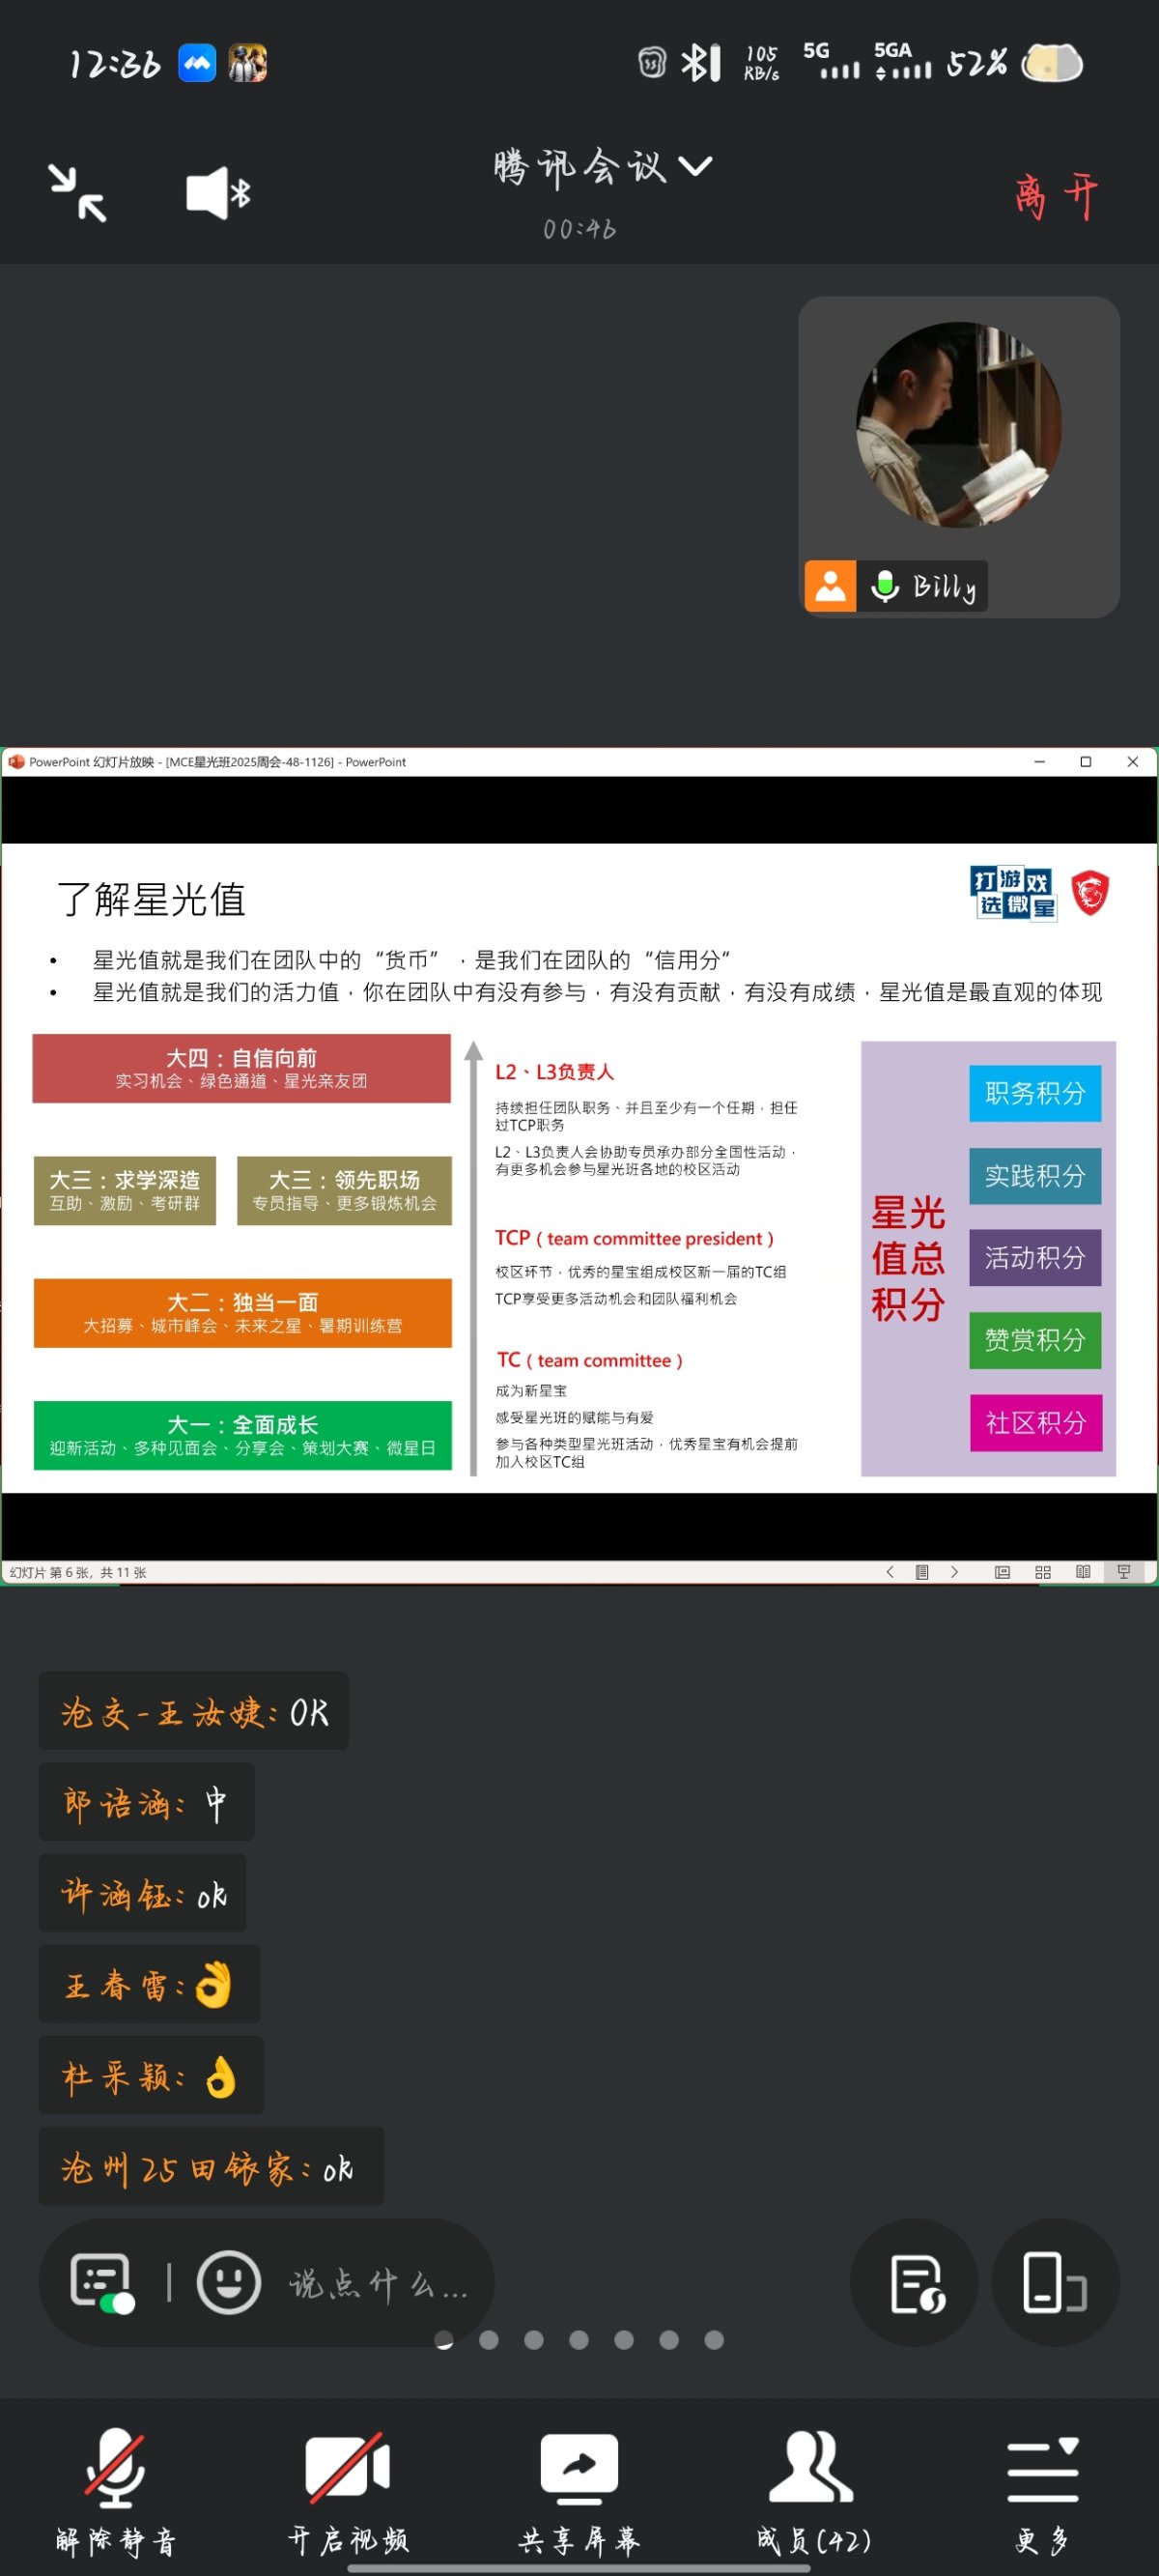The image size is (1159, 2576).
Task: Switch to slide sorter view icon
Action: (1043, 1572)
